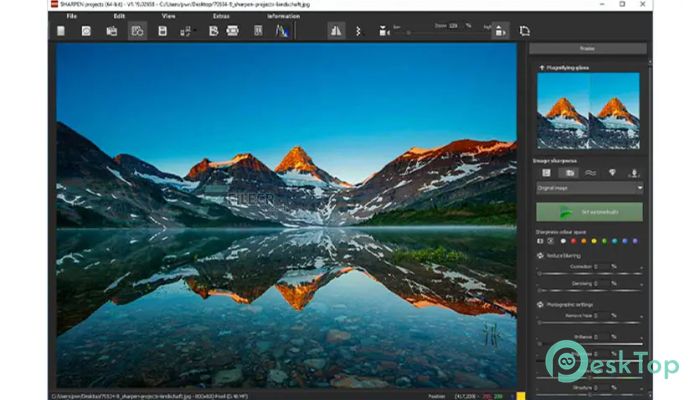
Task: Click the split comparison view icon
Action: [336, 31]
